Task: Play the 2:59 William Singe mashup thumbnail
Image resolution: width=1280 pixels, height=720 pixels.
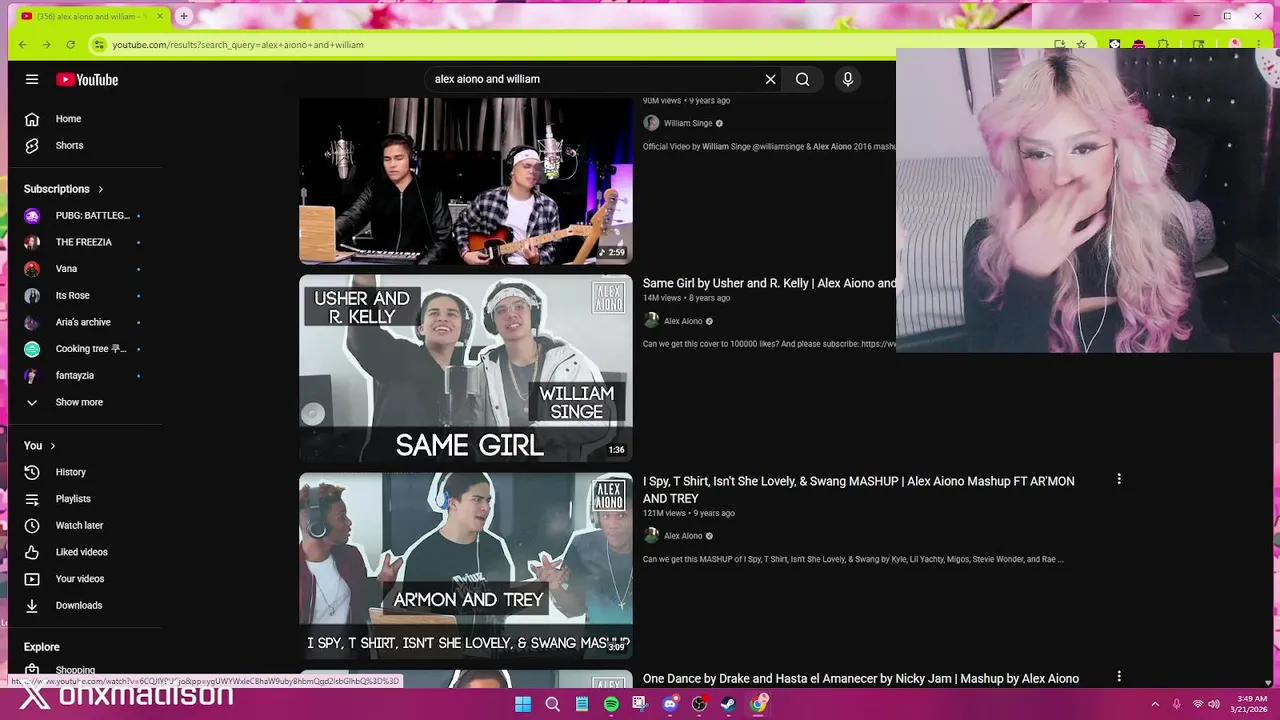Action: point(466,181)
